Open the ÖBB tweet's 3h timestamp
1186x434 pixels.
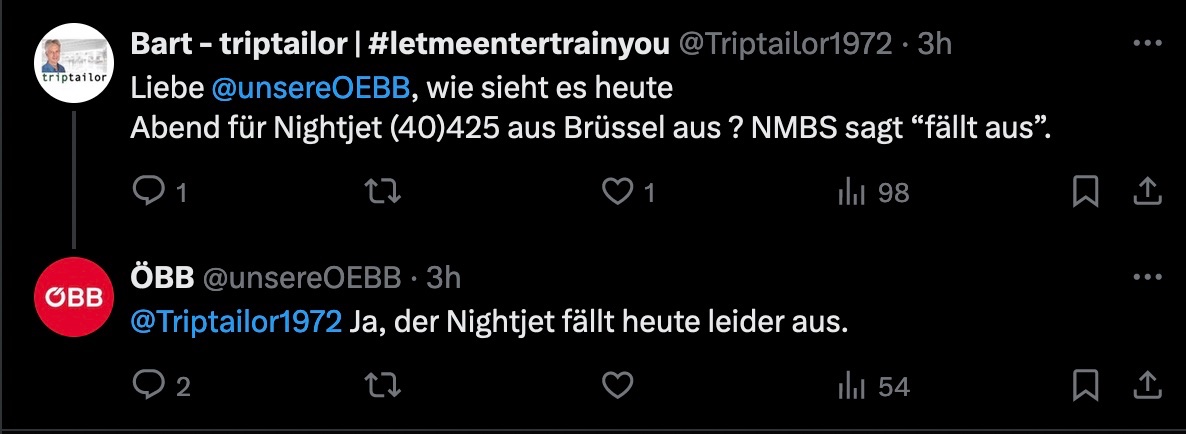[x=444, y=276]
